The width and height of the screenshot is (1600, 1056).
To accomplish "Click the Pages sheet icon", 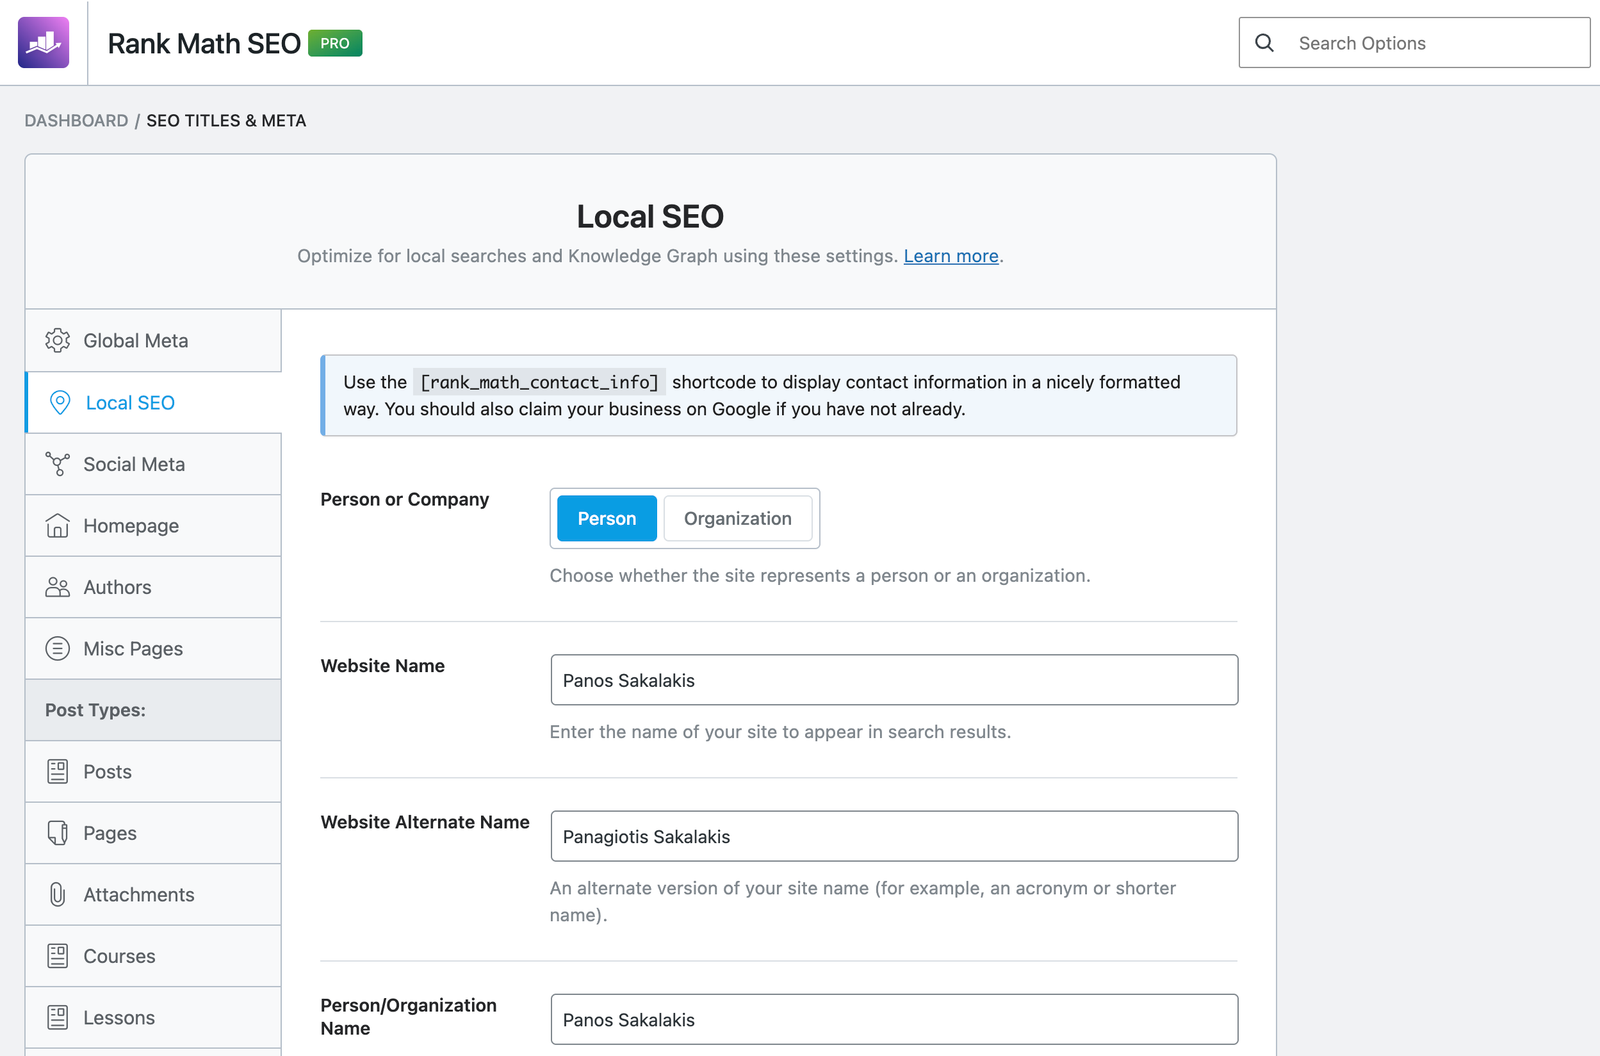I will [x=58, y=833].
